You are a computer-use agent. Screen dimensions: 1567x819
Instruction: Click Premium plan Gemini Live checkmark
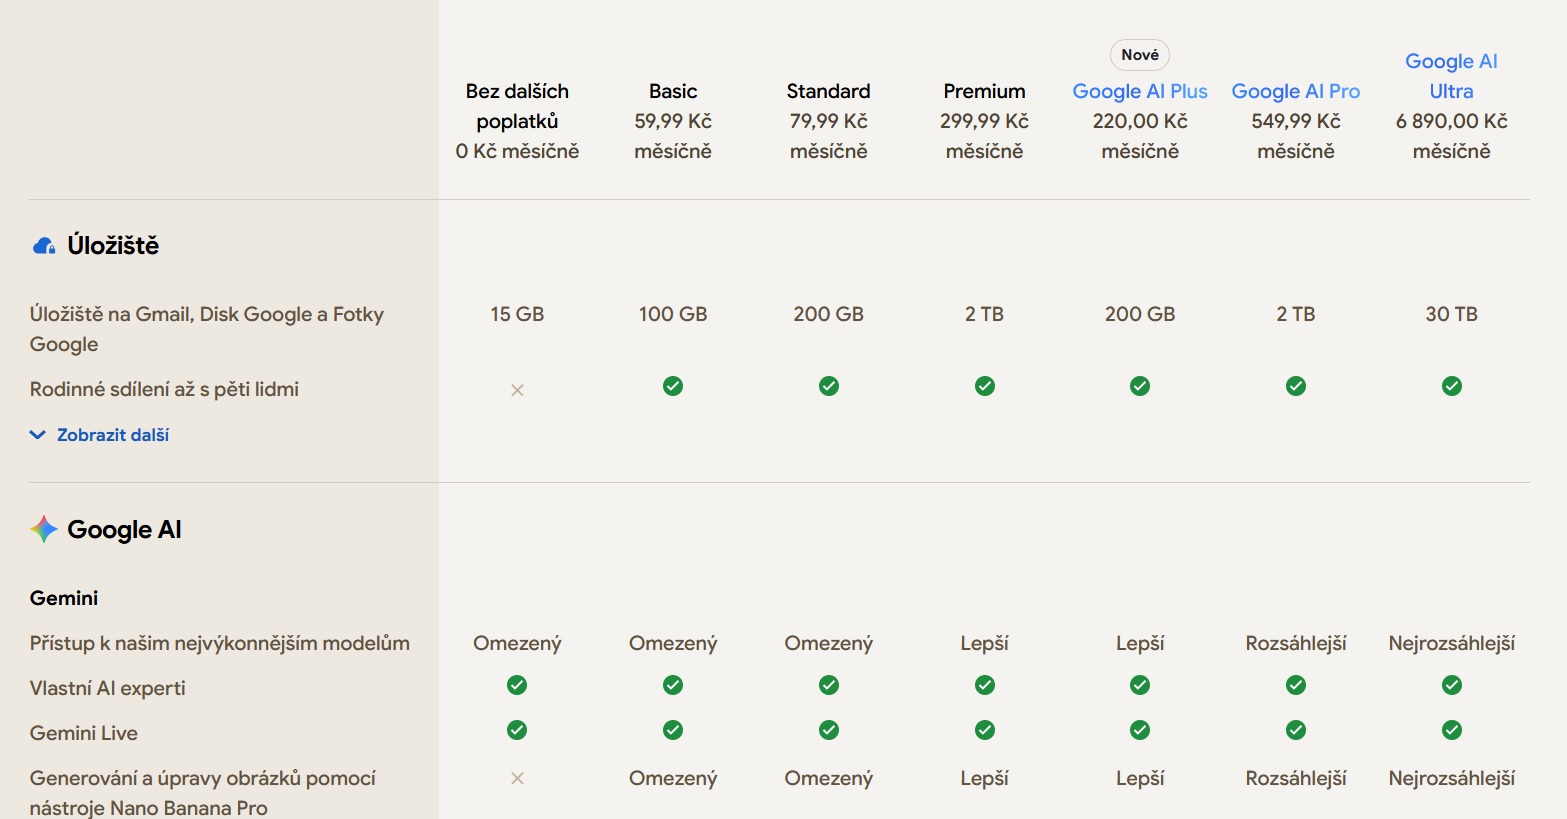click(984, 730)
